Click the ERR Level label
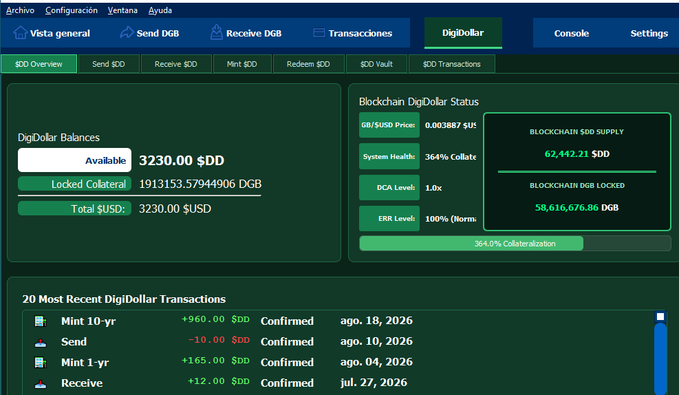679x395 pixels. tap(389, 219)
